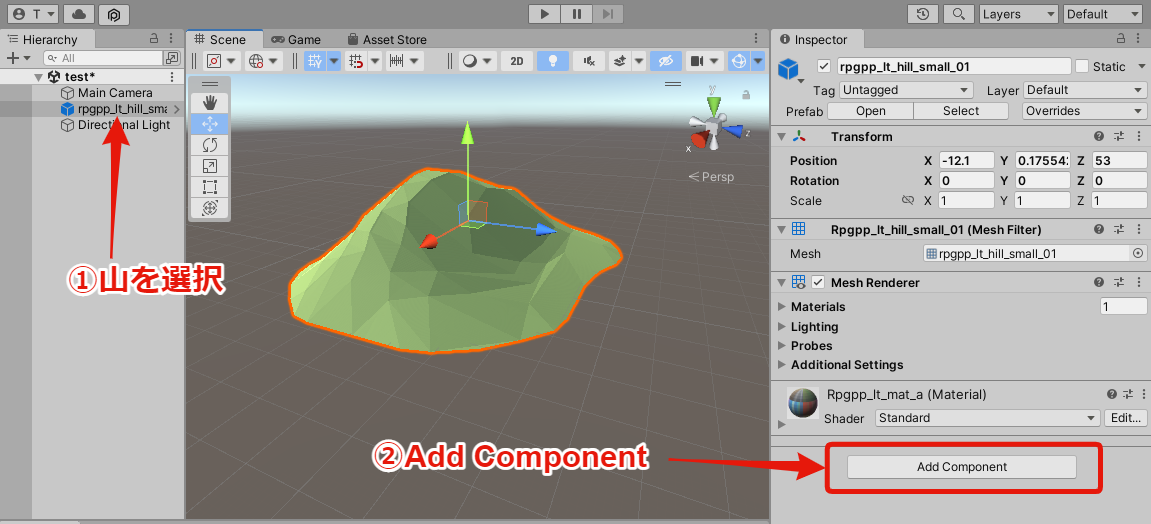Toggle object active checkbox
Screen dimensions: 1151x524
click(x=824, y=67)
